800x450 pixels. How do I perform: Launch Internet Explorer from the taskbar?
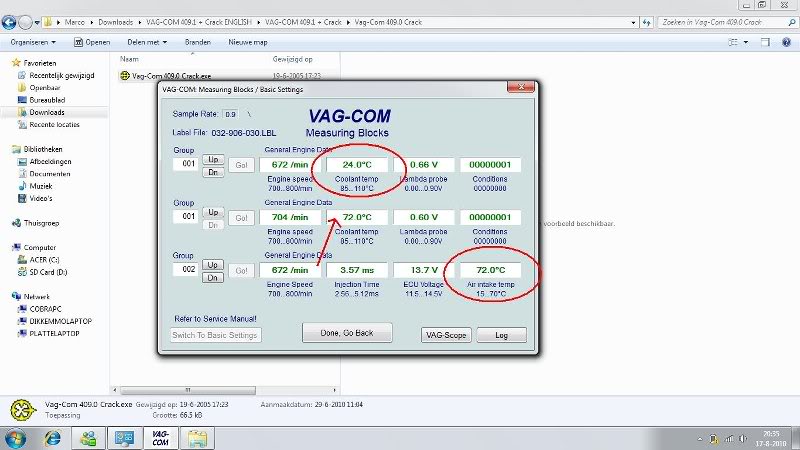(x=52, y=437)
